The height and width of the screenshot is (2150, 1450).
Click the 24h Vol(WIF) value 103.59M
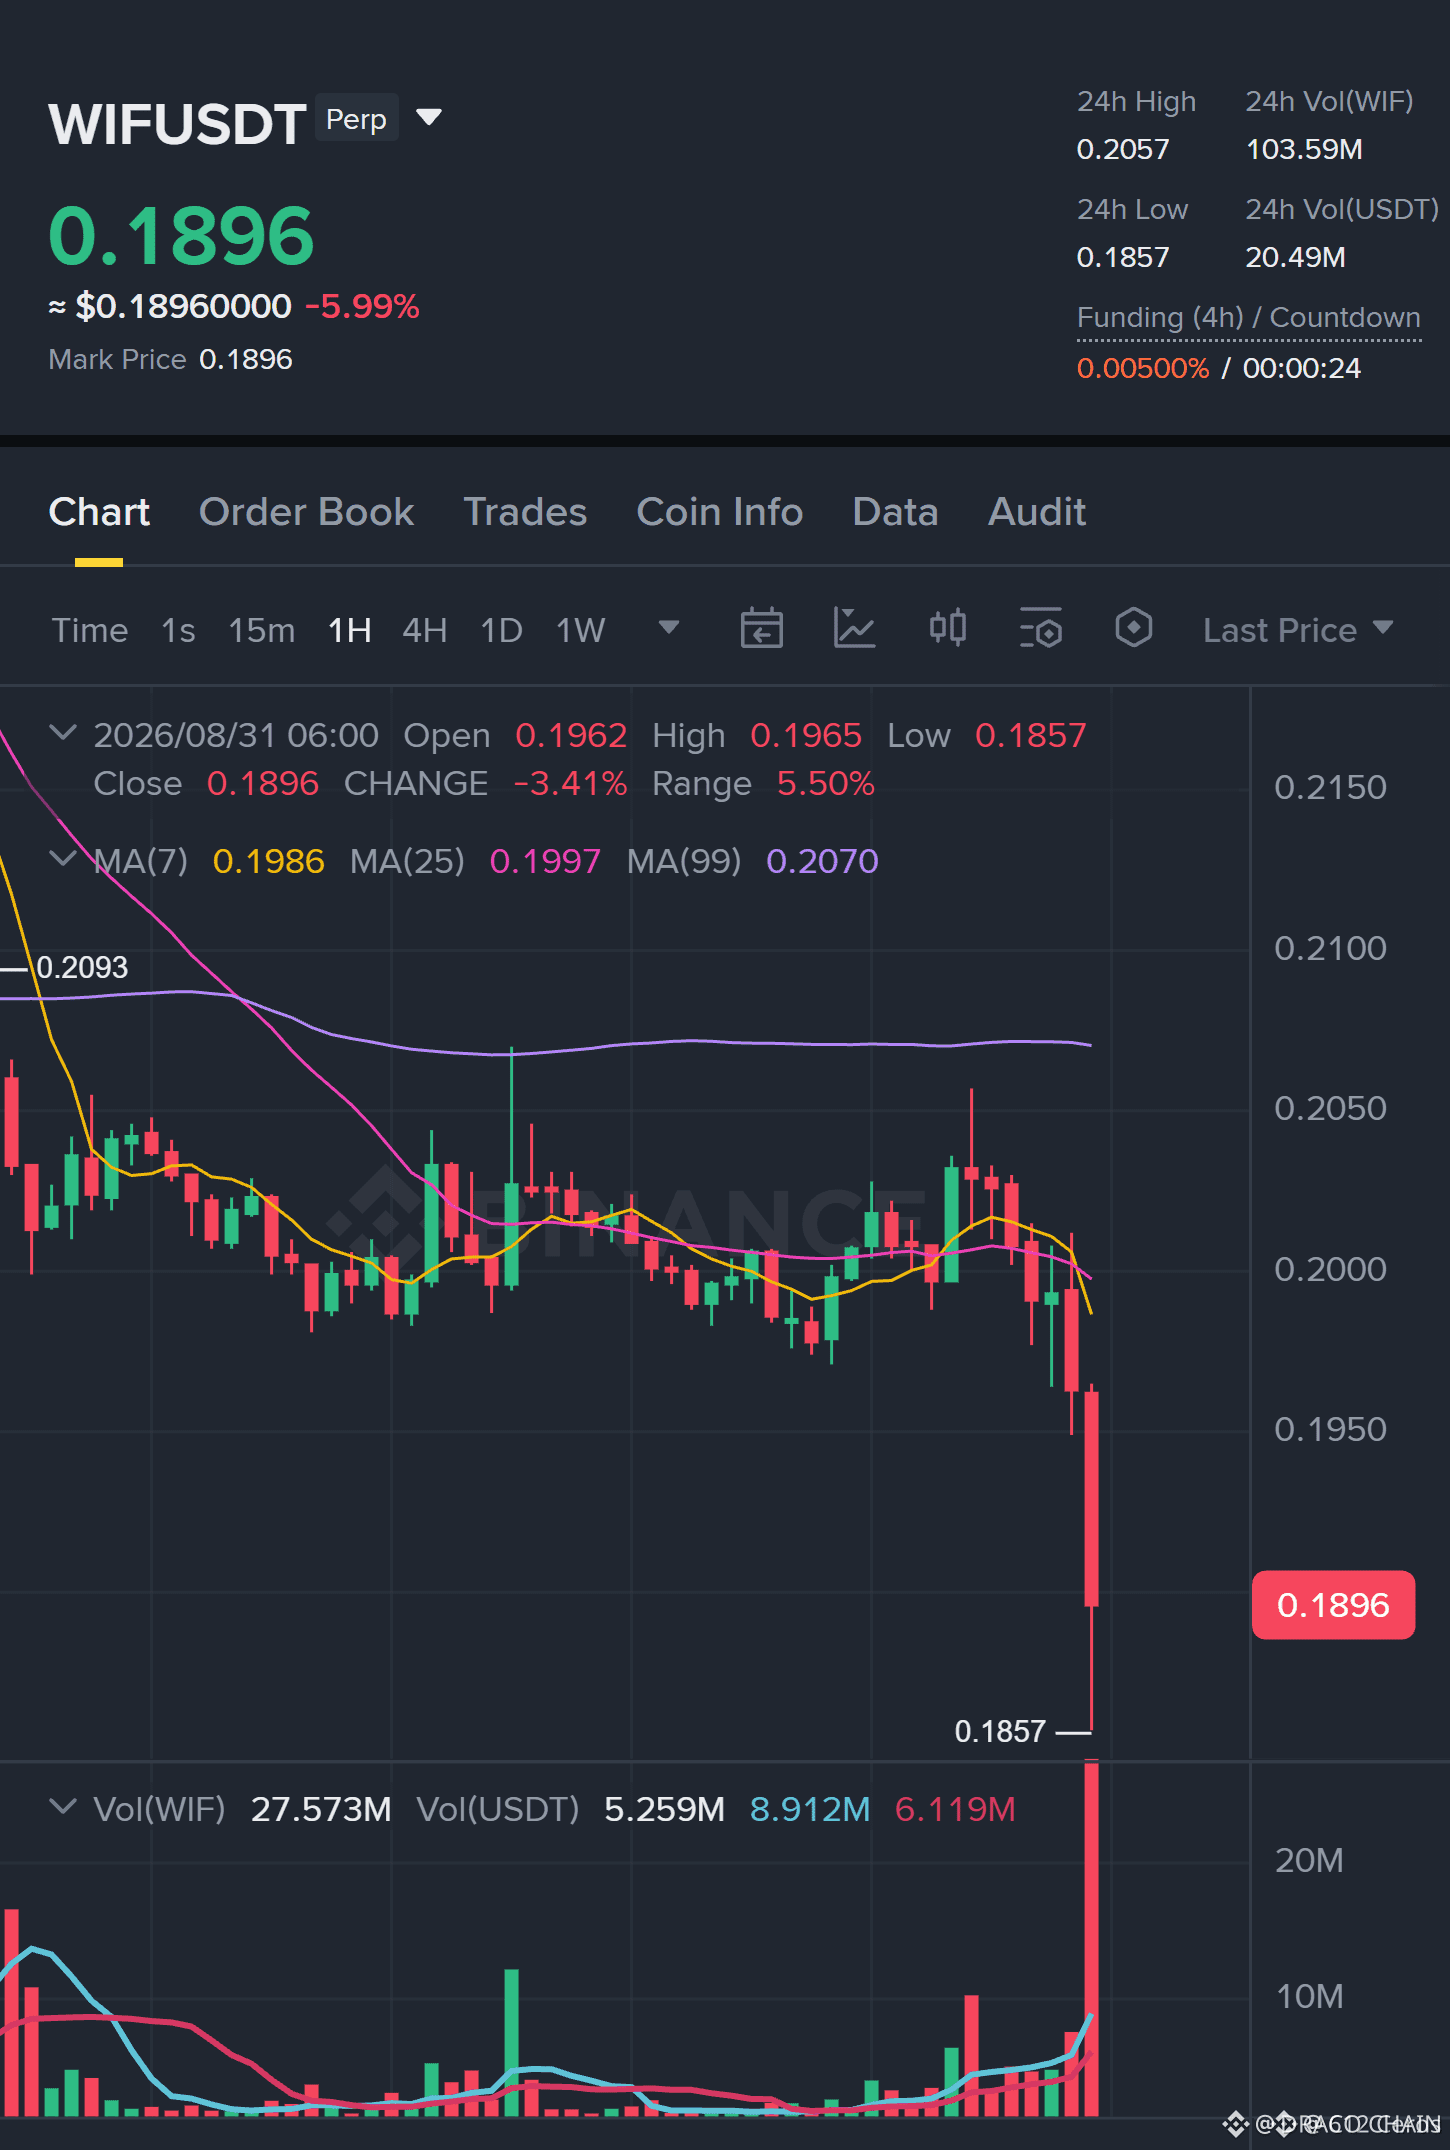point(1303,149)
